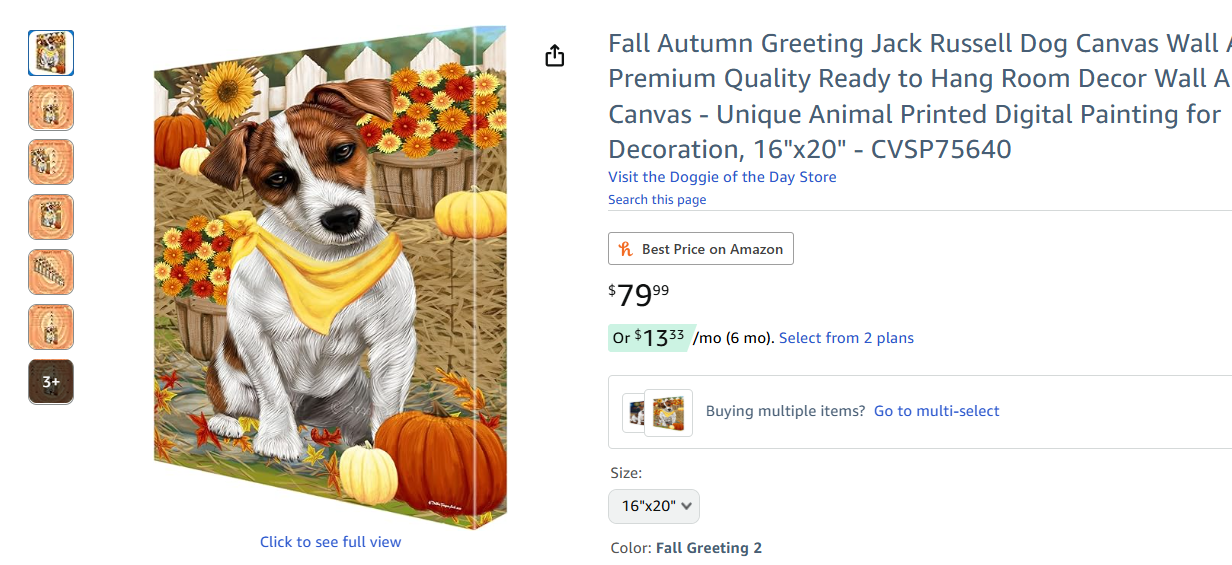Open the 16"x20" Size dropdown
This screenshot has width=1232, height=565.
click(x=654, y=506)
